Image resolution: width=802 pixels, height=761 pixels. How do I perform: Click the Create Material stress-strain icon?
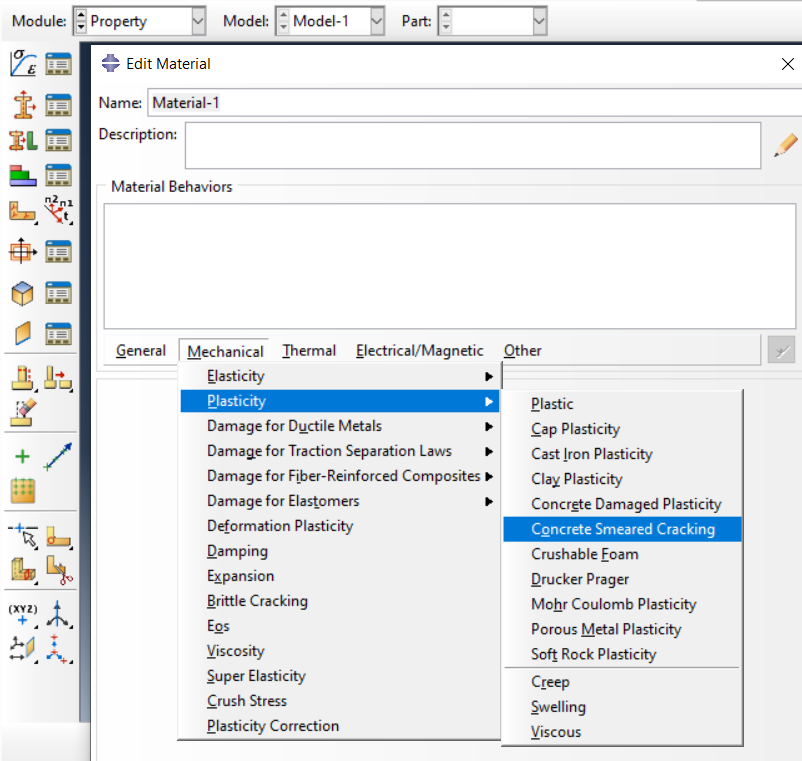pyautogui.click(x=23, y=64)
